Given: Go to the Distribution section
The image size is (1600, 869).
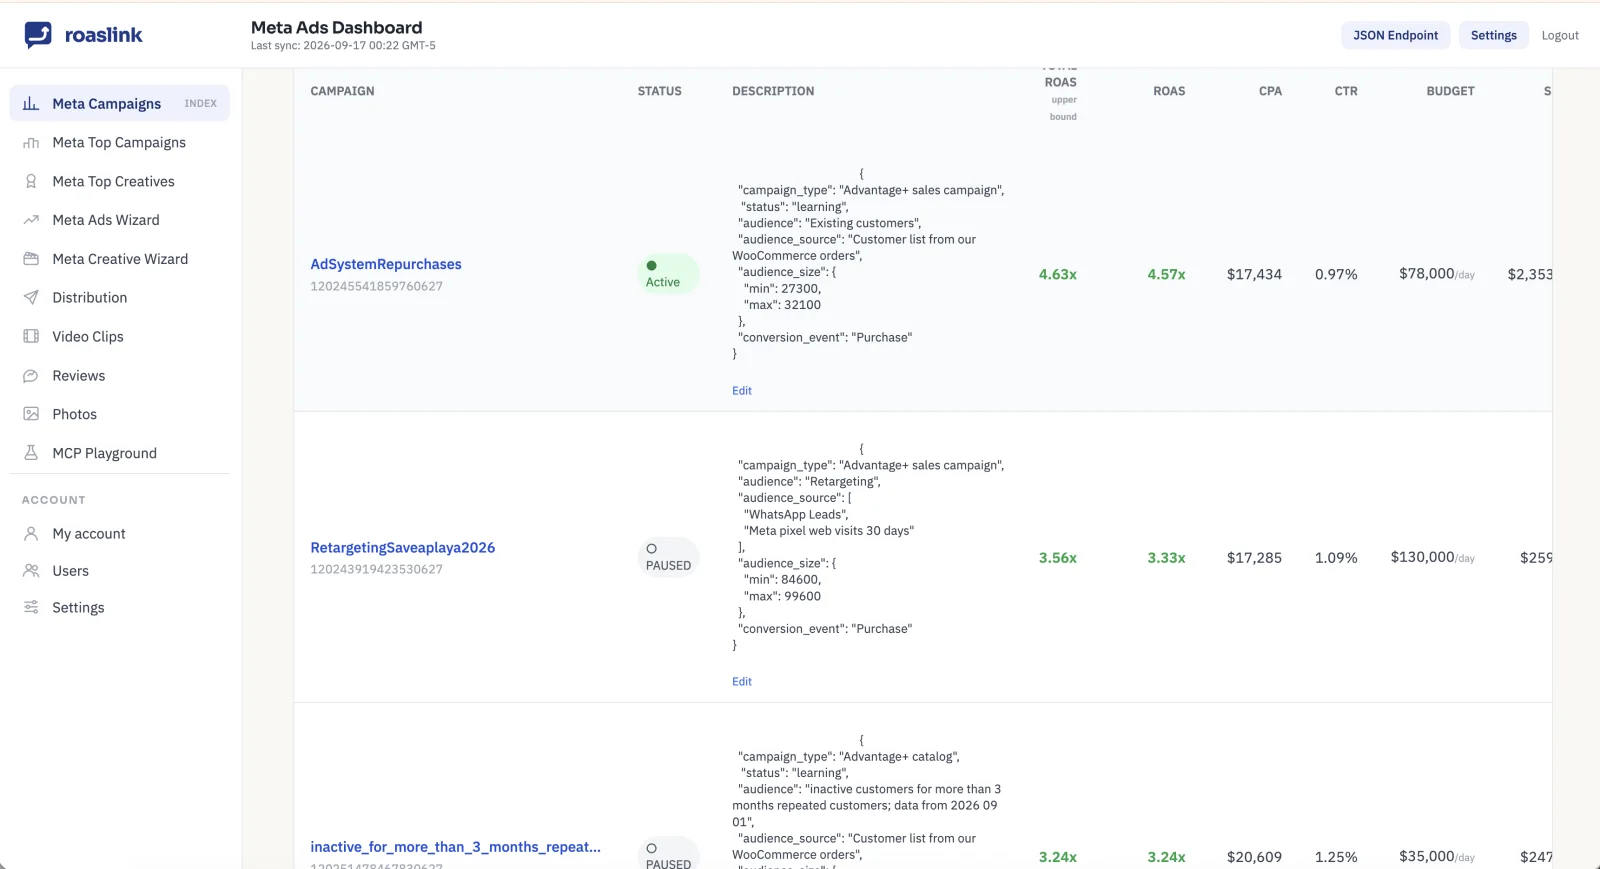Looking at the screenshot, I should (120, 298).
